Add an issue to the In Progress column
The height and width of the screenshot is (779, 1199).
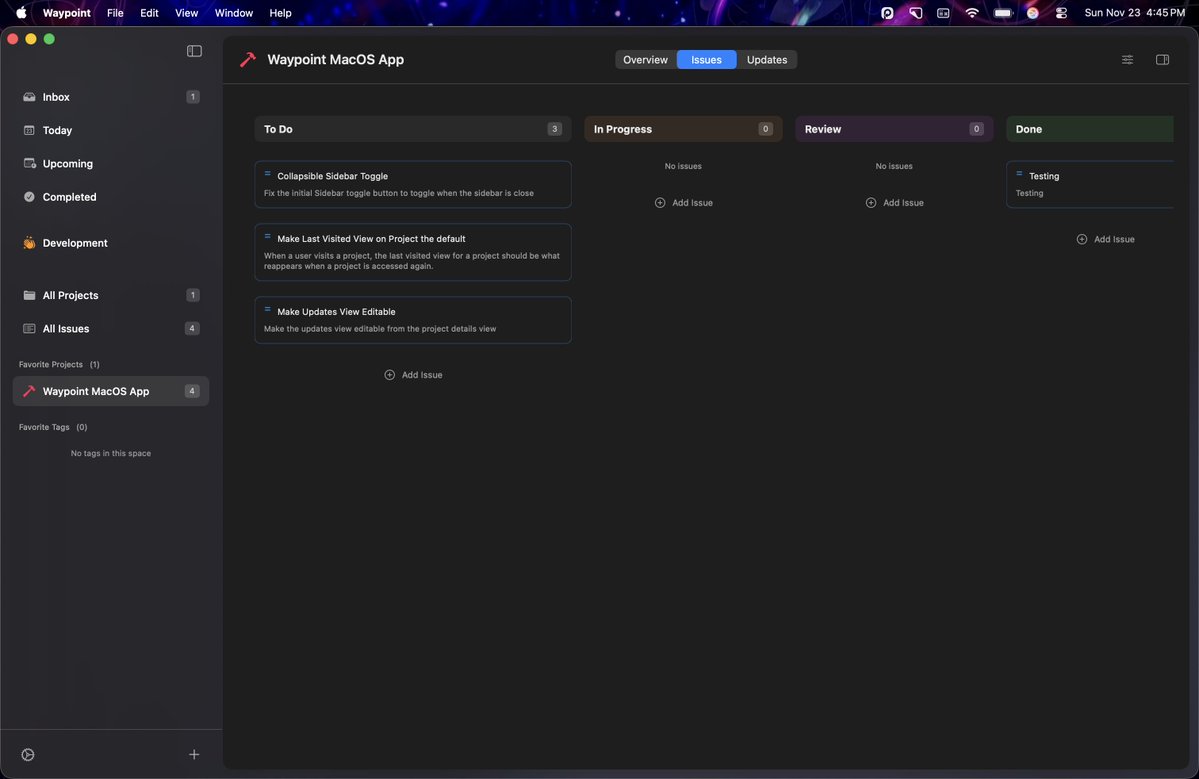tap(683, 202)
